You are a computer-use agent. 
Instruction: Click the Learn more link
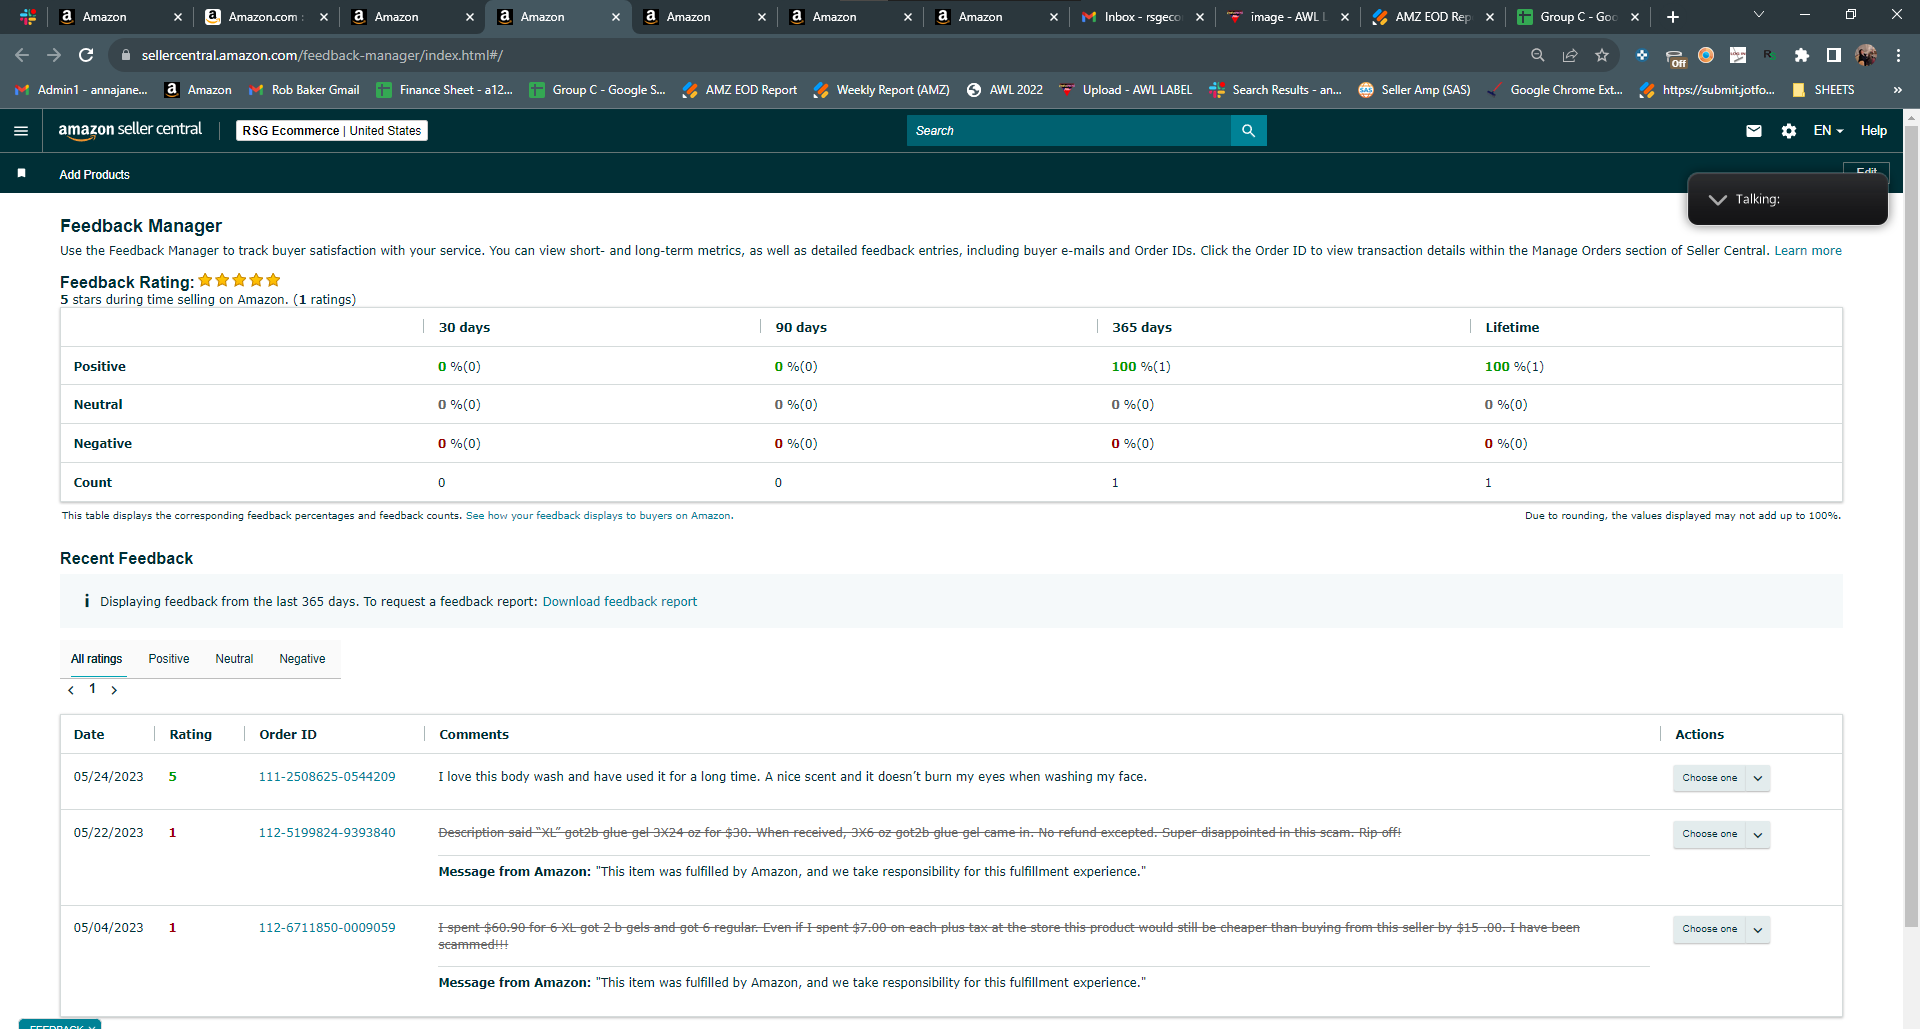pos(1808,251)
